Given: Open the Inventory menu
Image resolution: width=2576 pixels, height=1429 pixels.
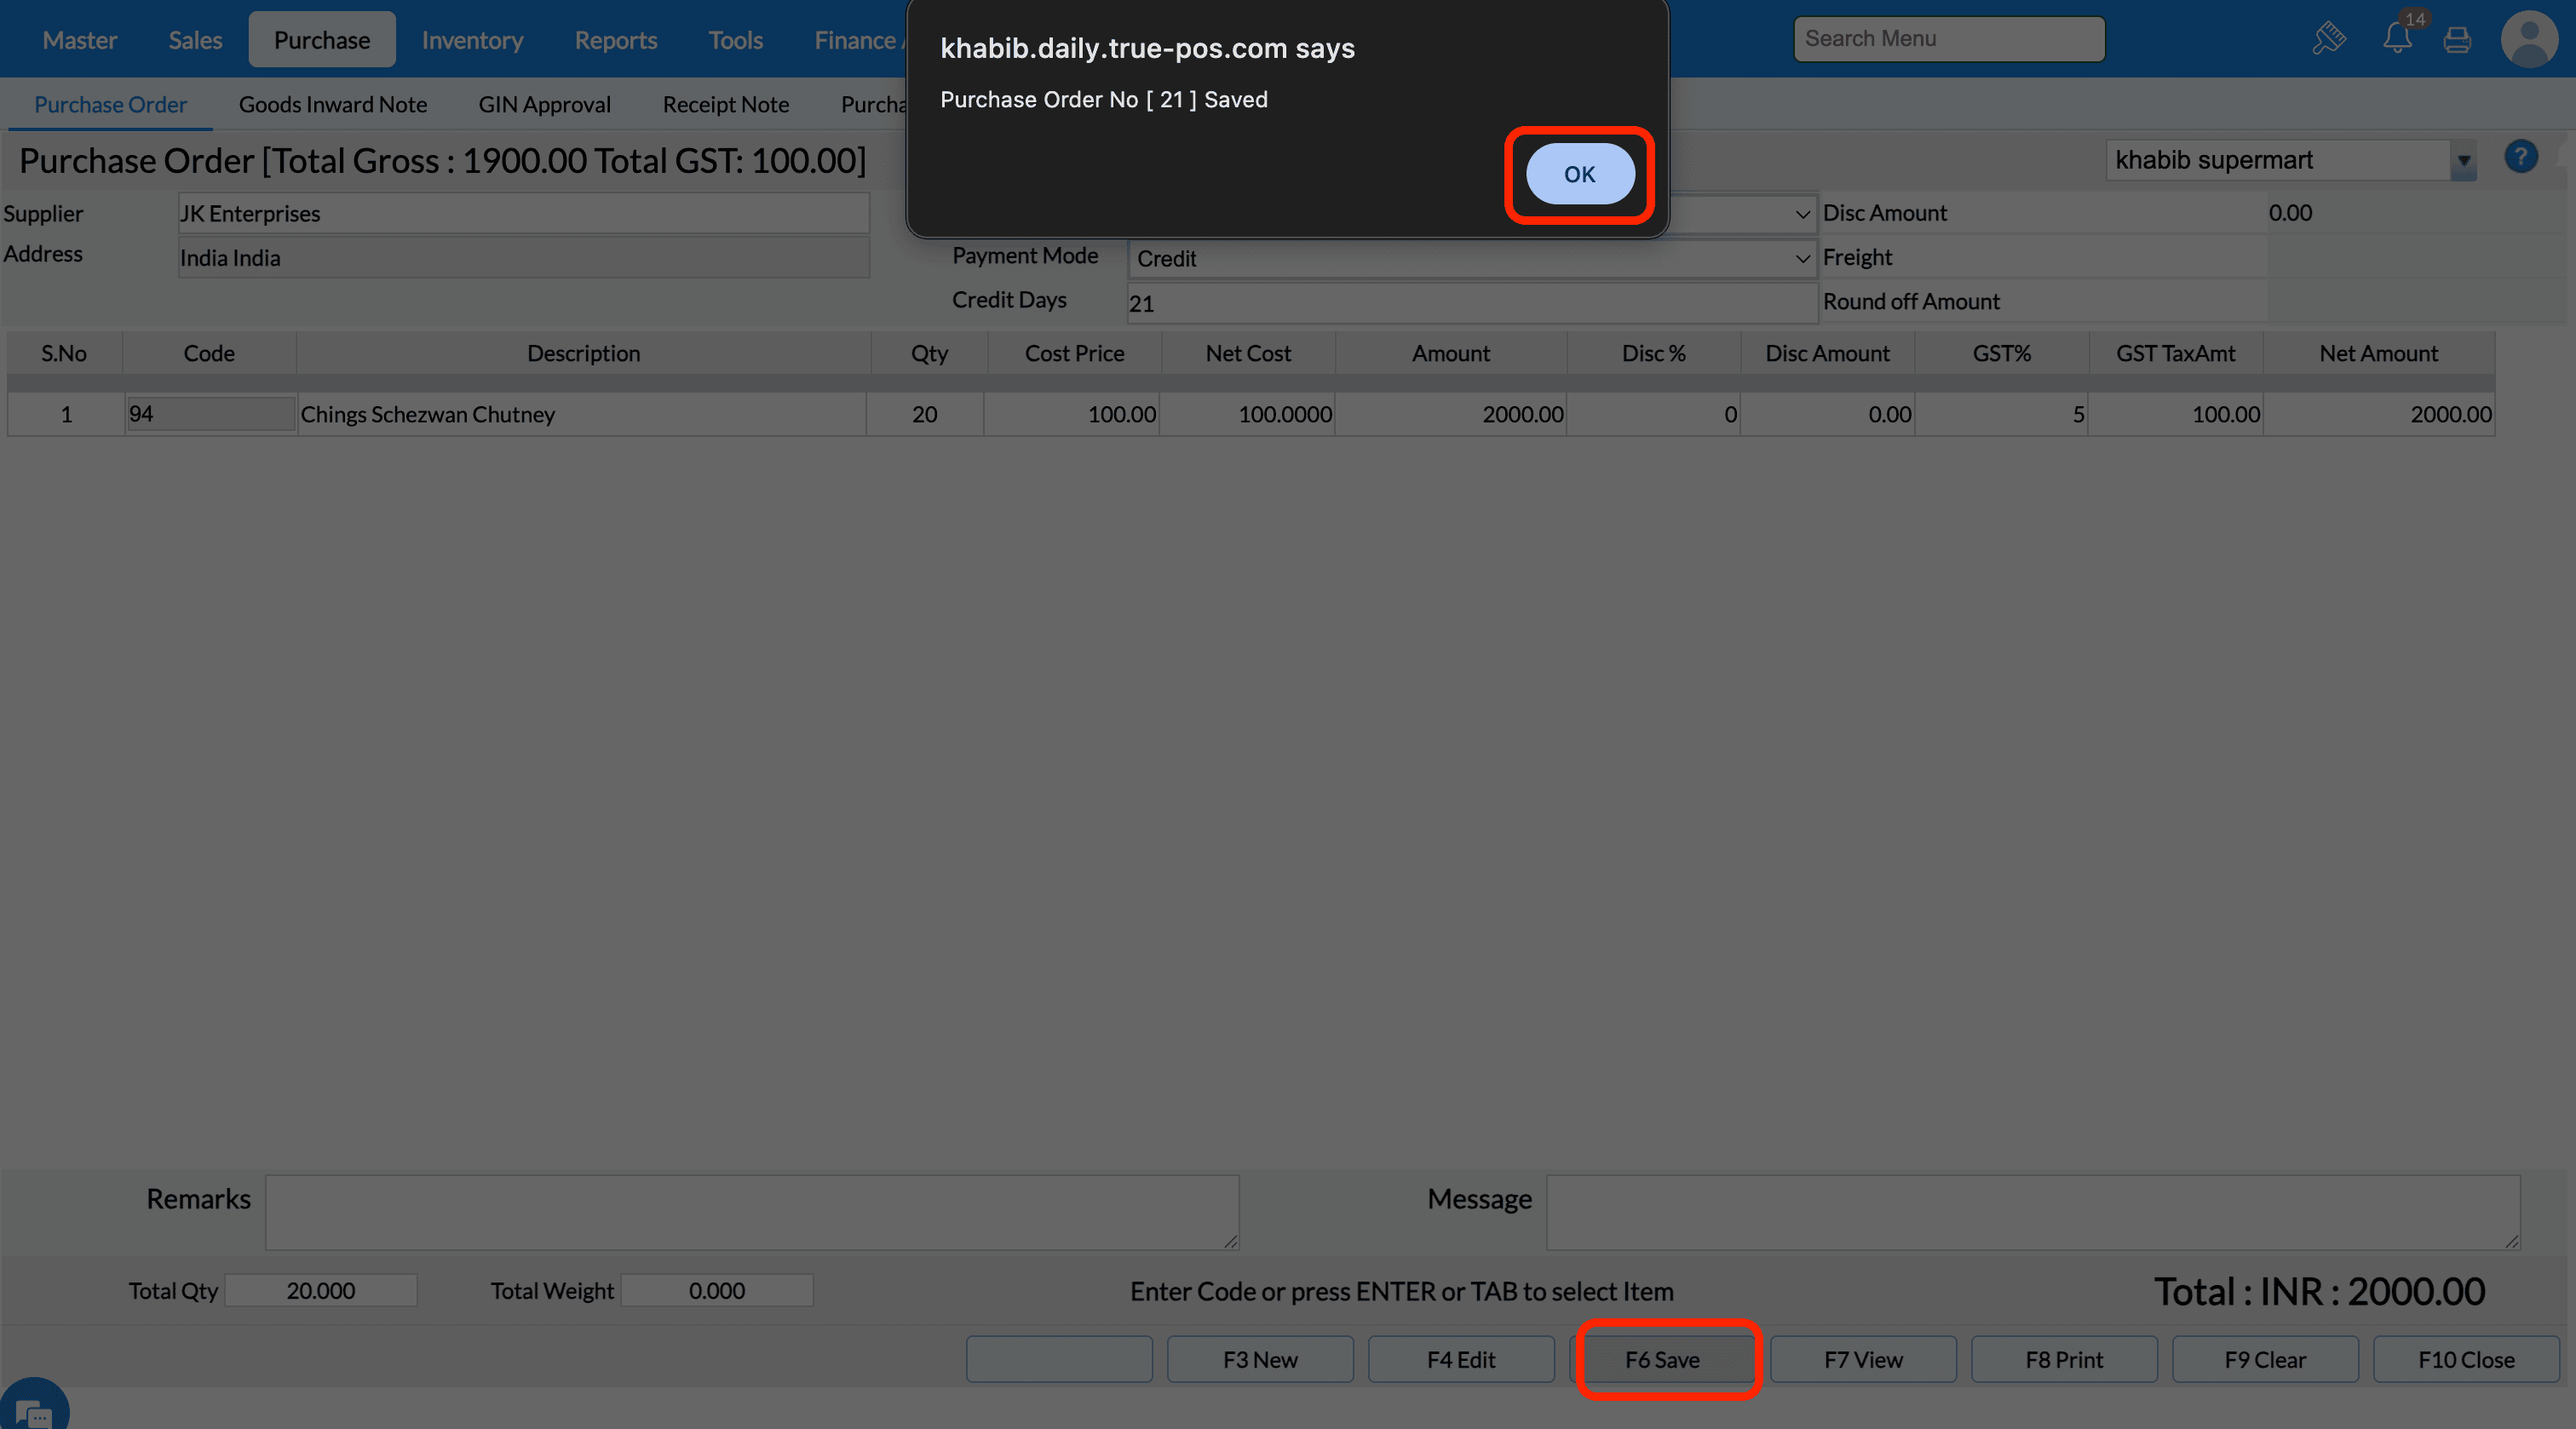Looking at the screenshot, I should pyautogui.click(x=472, y=40).
